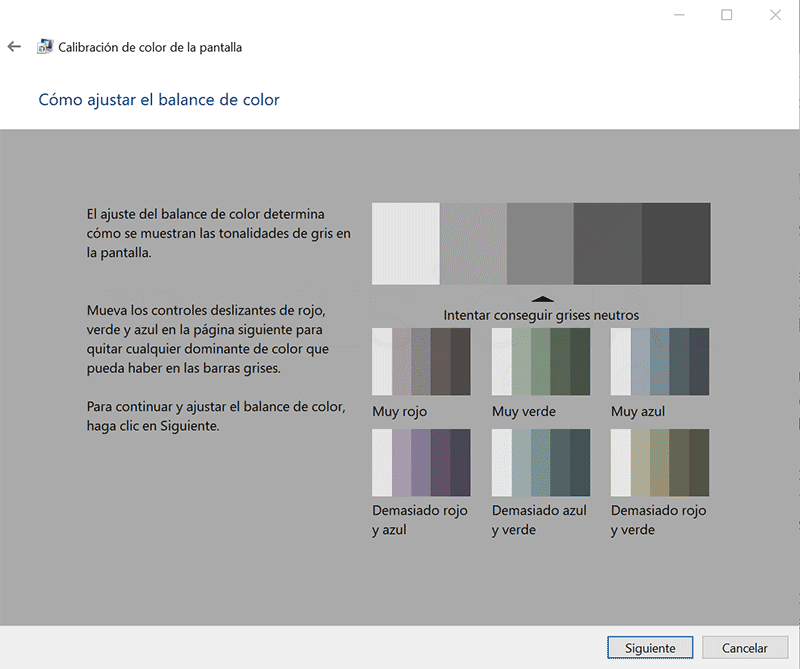Image resolution: width=800 pixels, height=669 pixels.
Task: Click the display color calibration app icon
Action: point(45,47)
